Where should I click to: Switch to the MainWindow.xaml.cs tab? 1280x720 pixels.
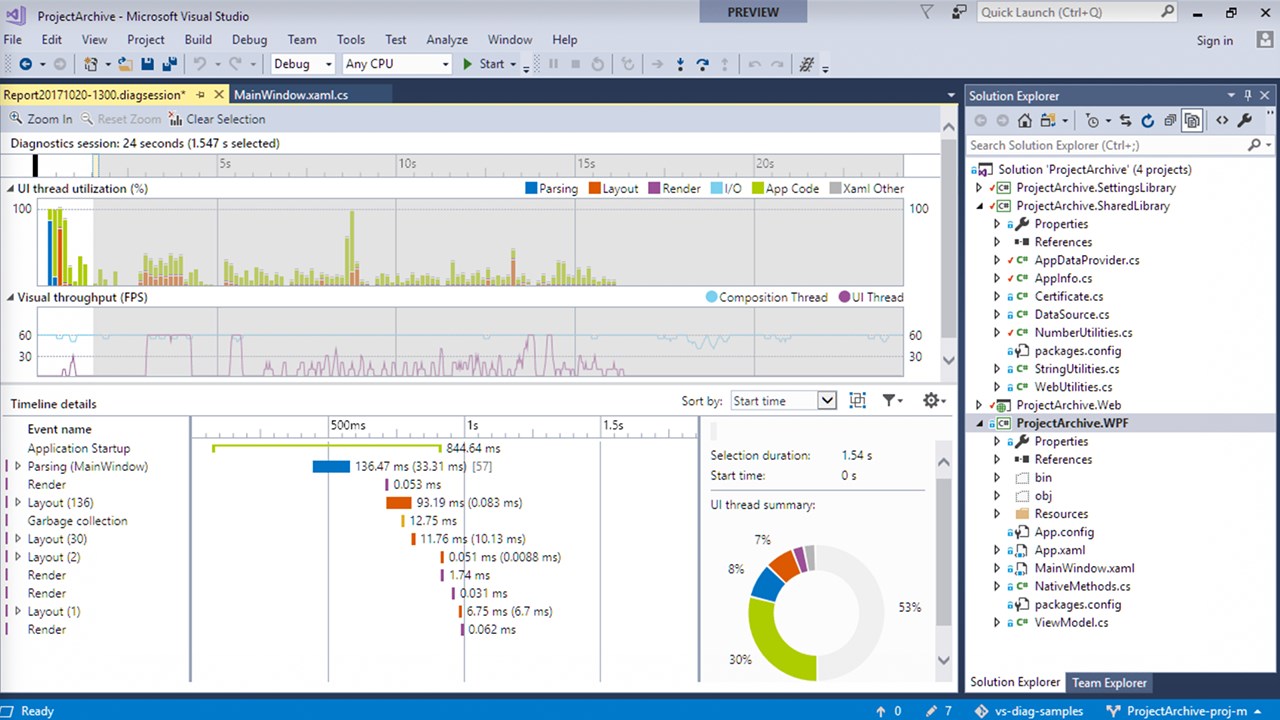[291, 95]
